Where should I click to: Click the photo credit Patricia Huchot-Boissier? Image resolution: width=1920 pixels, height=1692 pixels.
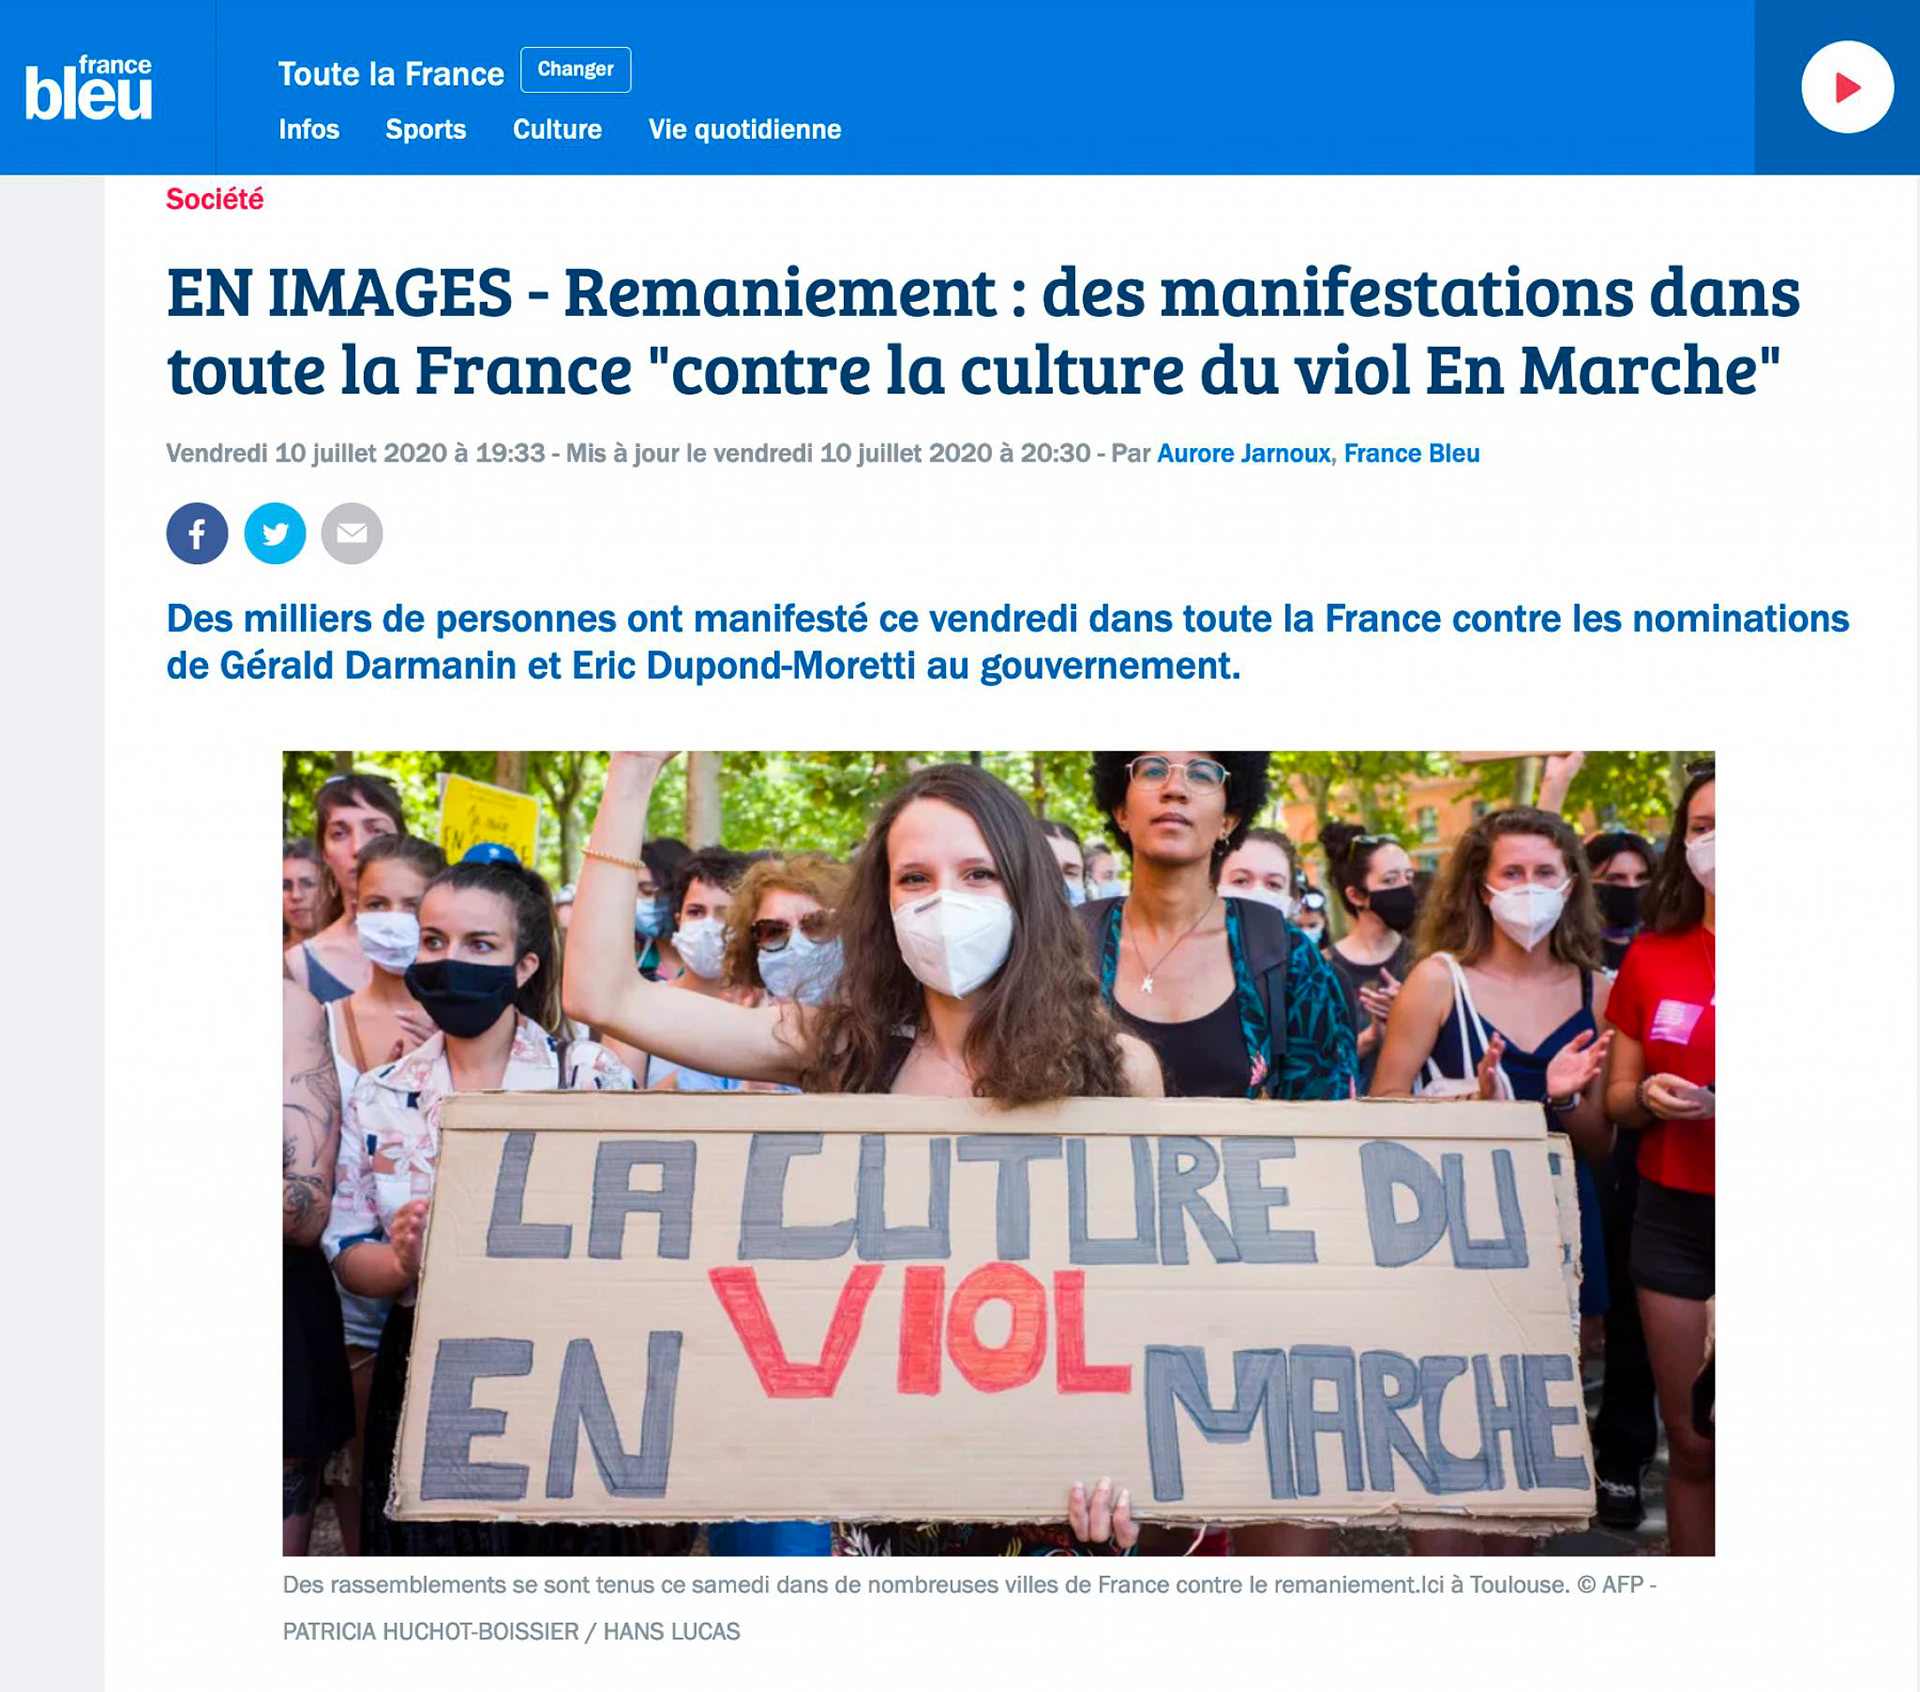pyautogui.click(x=431, y=1632)
